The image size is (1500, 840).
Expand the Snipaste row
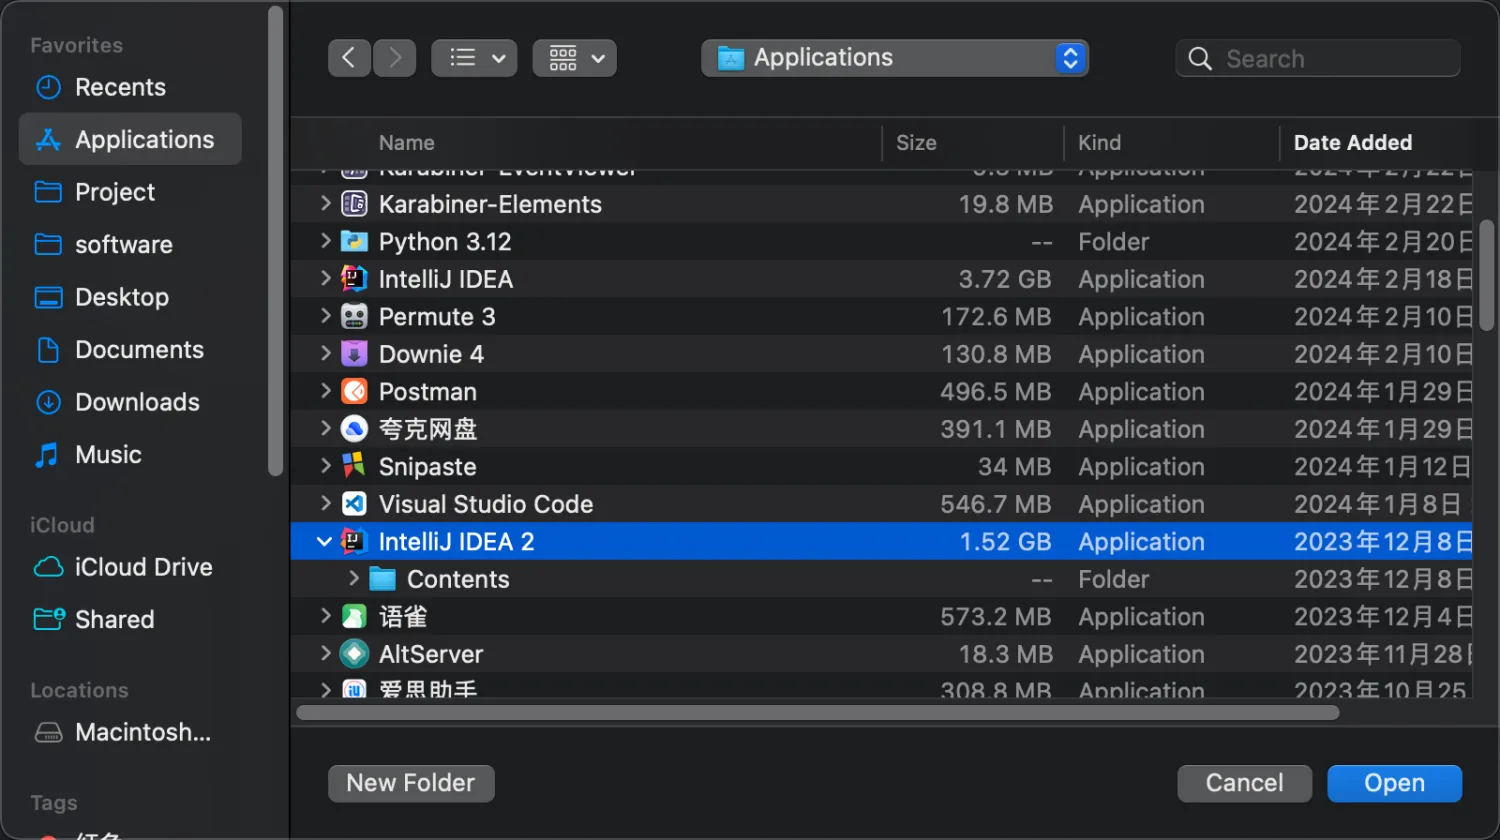(325, 466)
